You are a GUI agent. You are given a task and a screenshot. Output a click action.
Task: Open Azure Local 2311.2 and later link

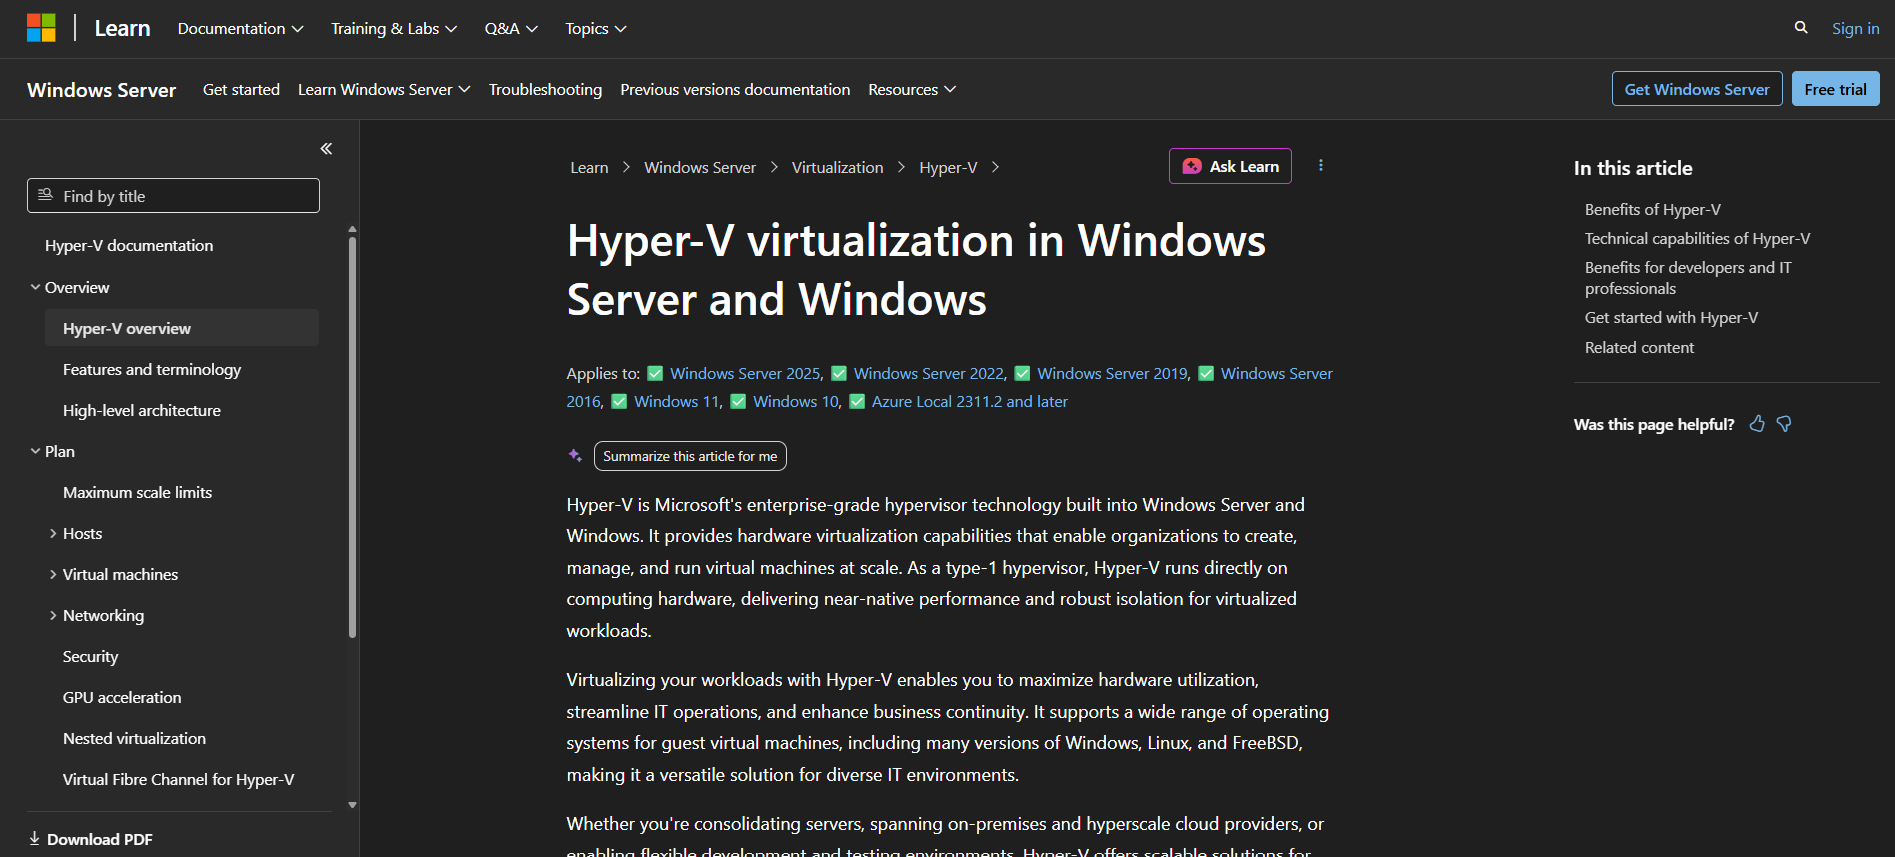click(x=970, y=401)
